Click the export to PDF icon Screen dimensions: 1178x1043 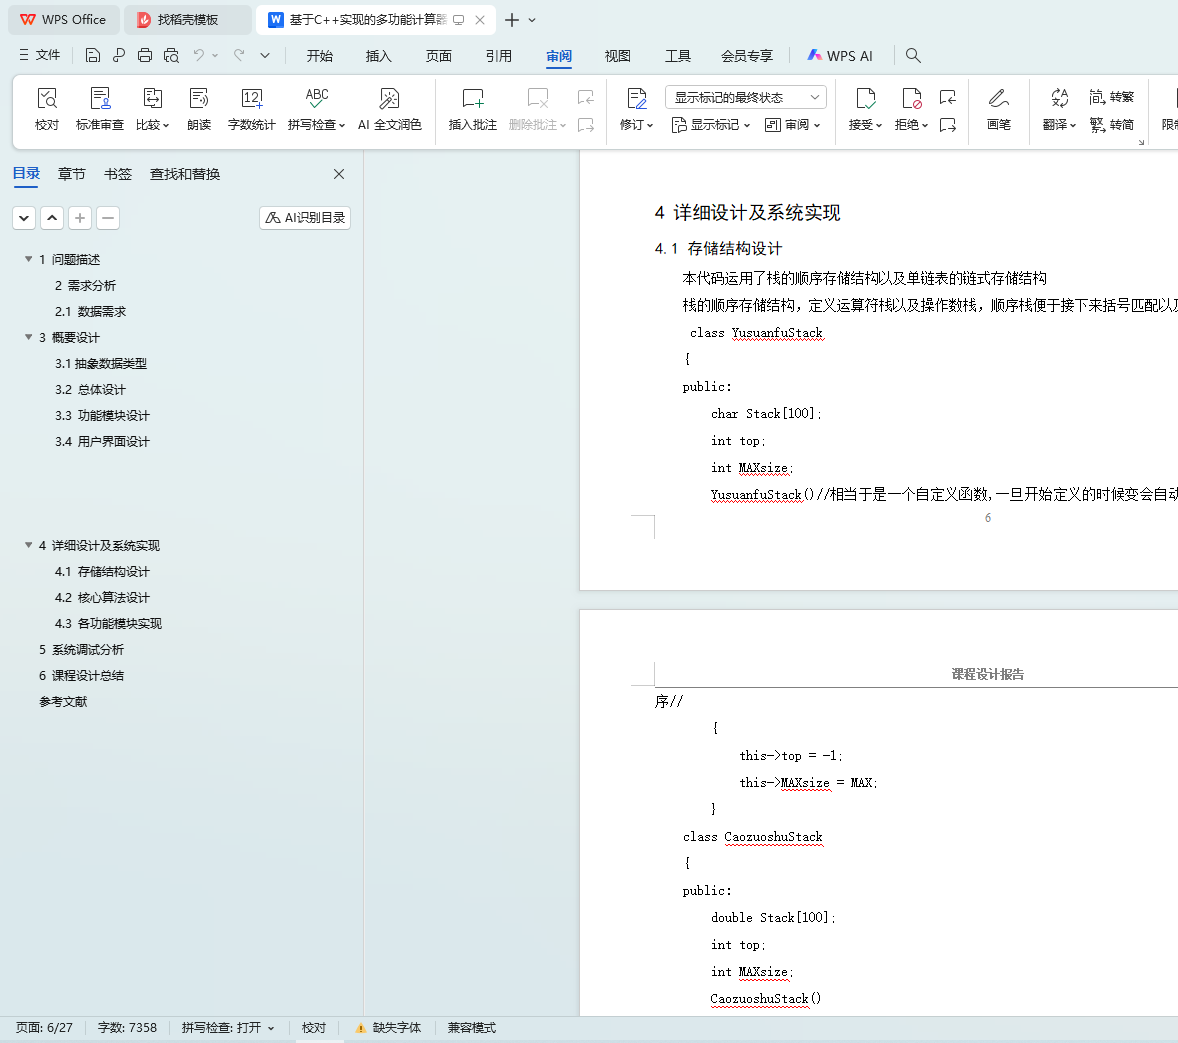pyautogui.click(x=119, y=55)
